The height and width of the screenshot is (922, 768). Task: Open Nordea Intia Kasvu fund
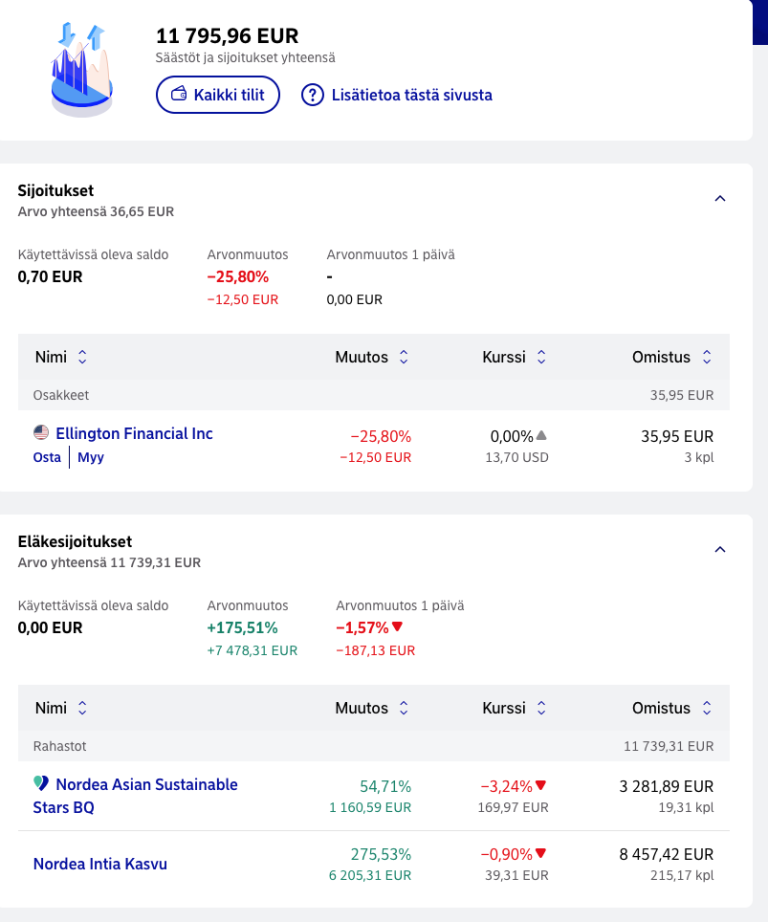click(x=100, y=864)
